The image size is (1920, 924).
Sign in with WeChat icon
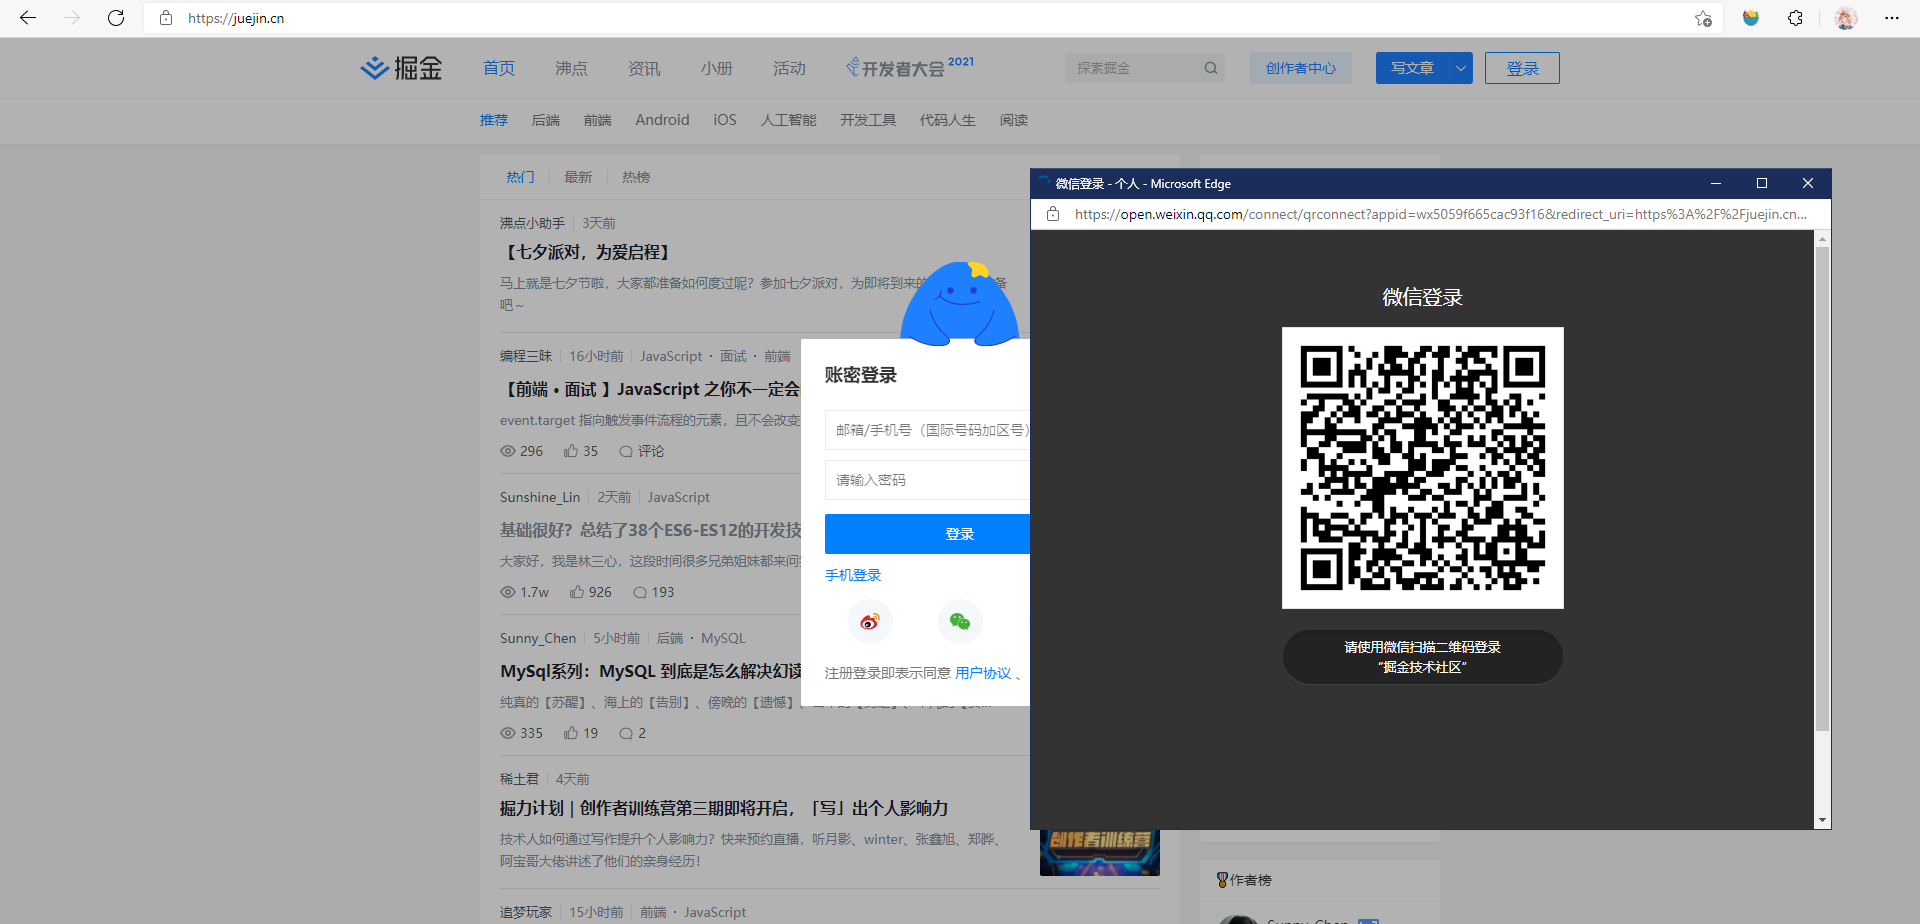pyautogui.click(x=960, y=622)
